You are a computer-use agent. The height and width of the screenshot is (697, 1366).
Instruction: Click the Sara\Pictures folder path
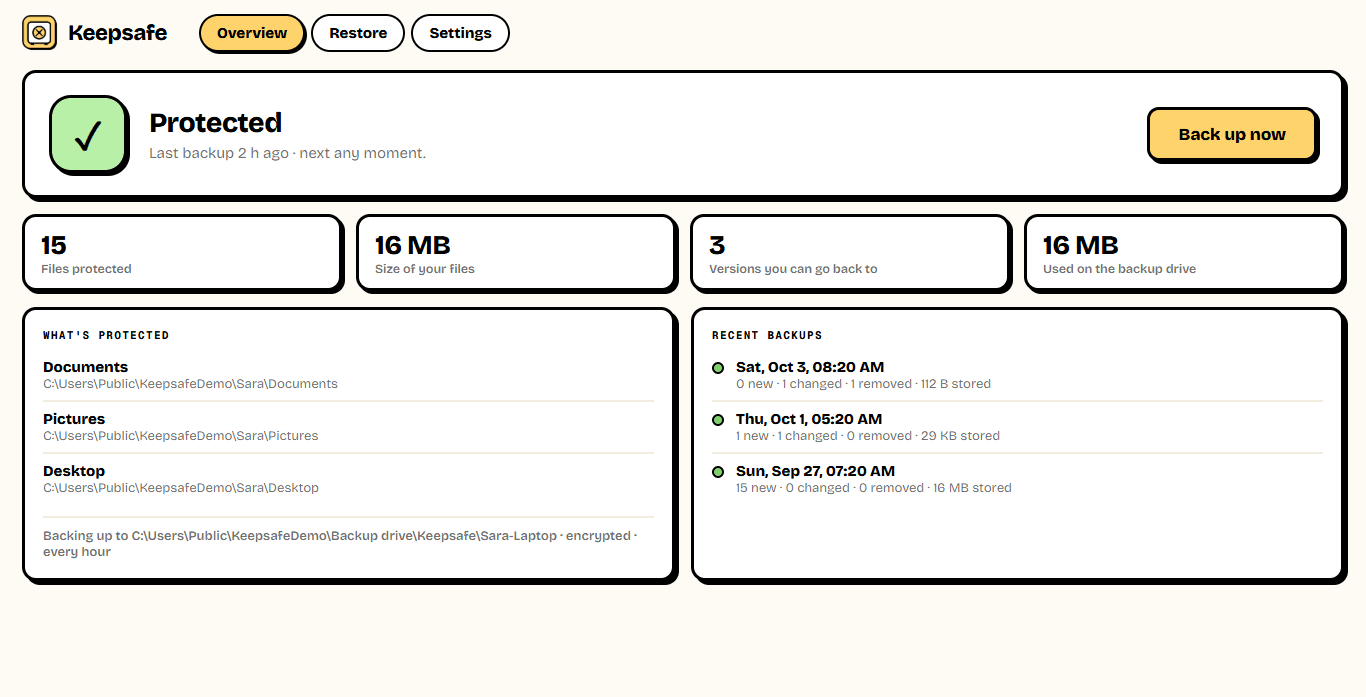[x=181, y=436]
